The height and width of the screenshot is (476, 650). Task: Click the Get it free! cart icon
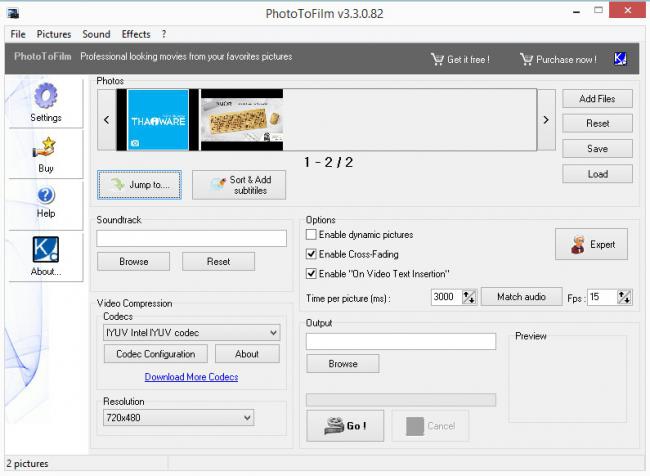437,59
